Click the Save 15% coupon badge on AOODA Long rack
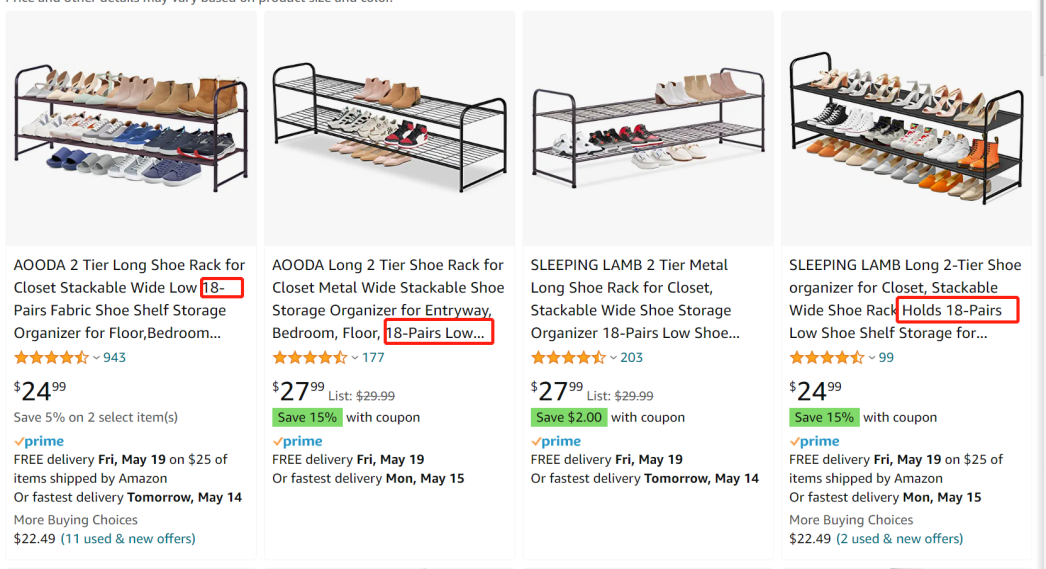The image size is (1046, 569). [307, 417]
